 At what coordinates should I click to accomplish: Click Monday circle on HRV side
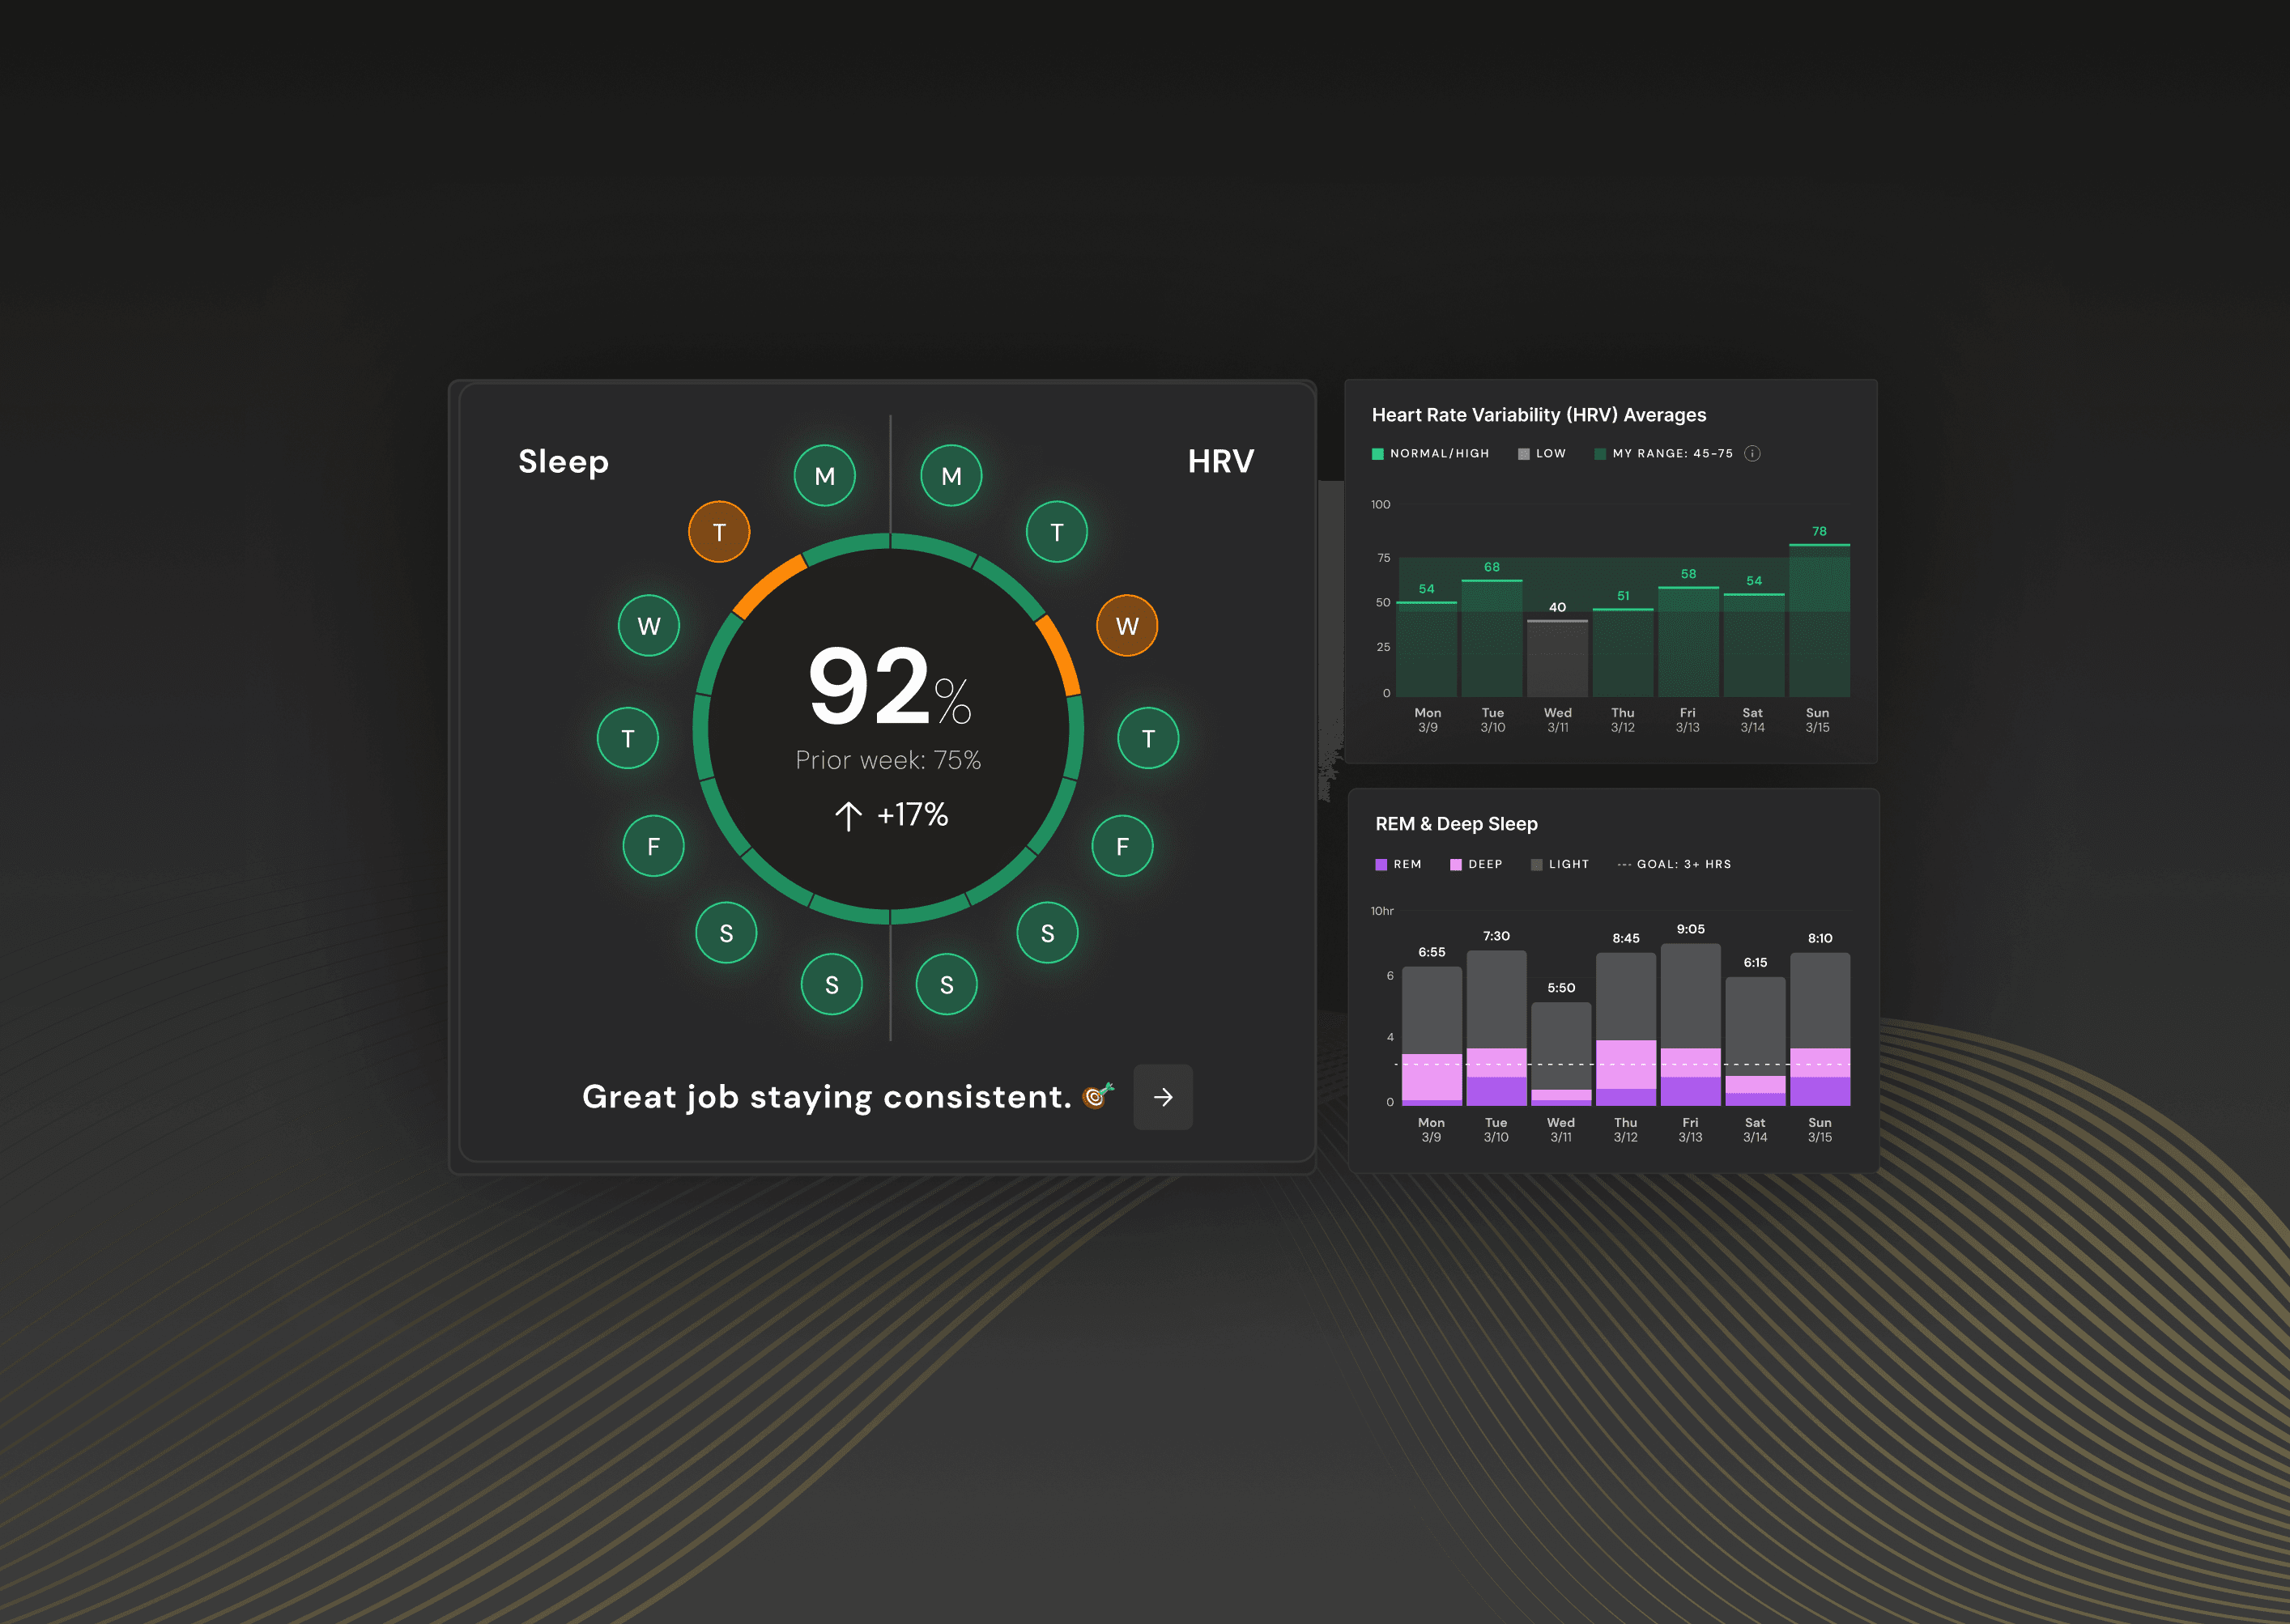tap(951, 476)
